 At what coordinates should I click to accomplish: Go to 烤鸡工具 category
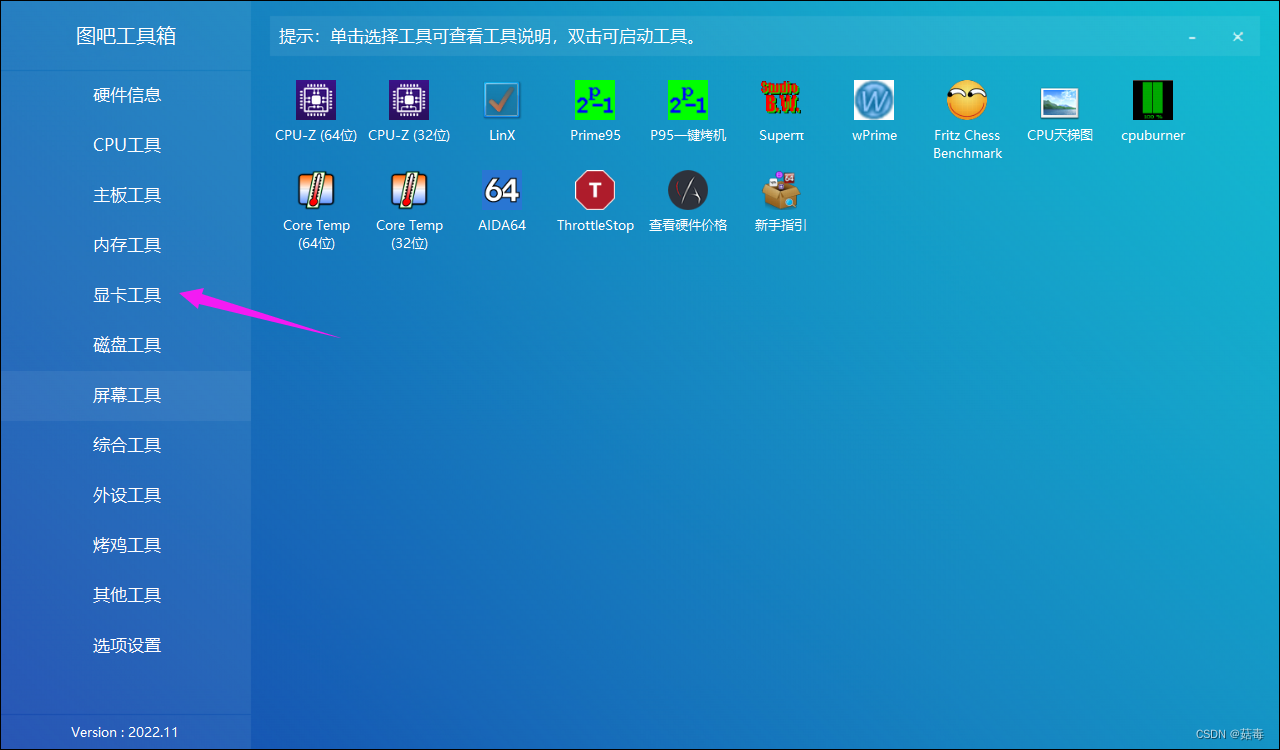[126, 546]
